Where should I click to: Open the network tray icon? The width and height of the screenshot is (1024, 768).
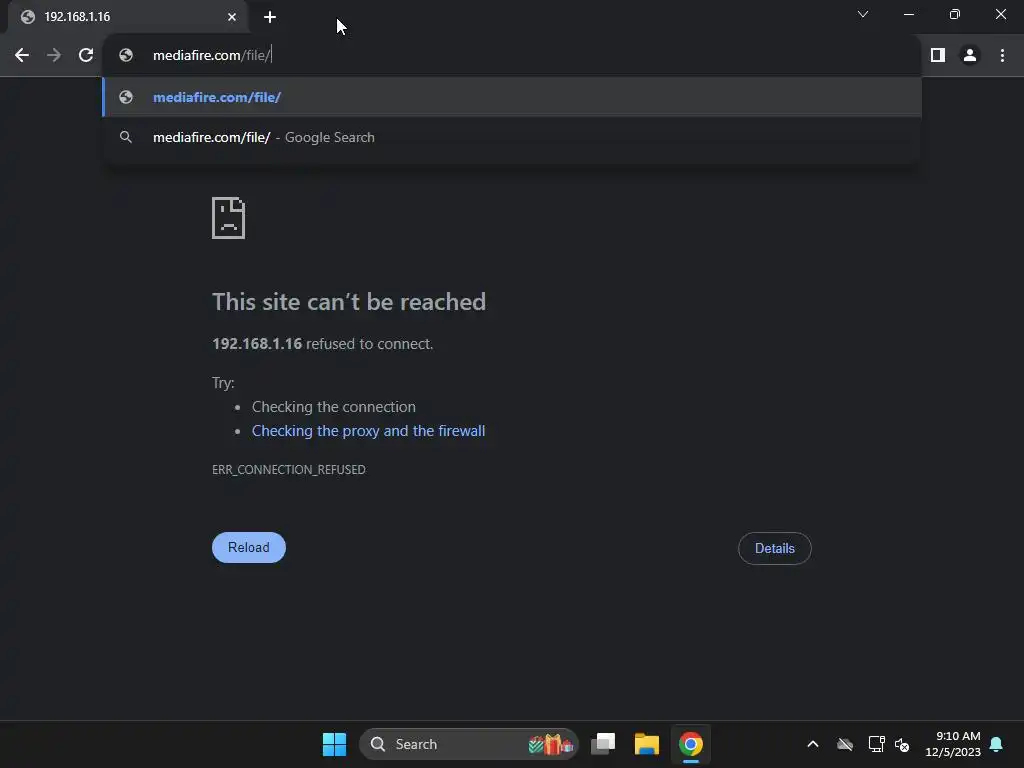[876, 744]
